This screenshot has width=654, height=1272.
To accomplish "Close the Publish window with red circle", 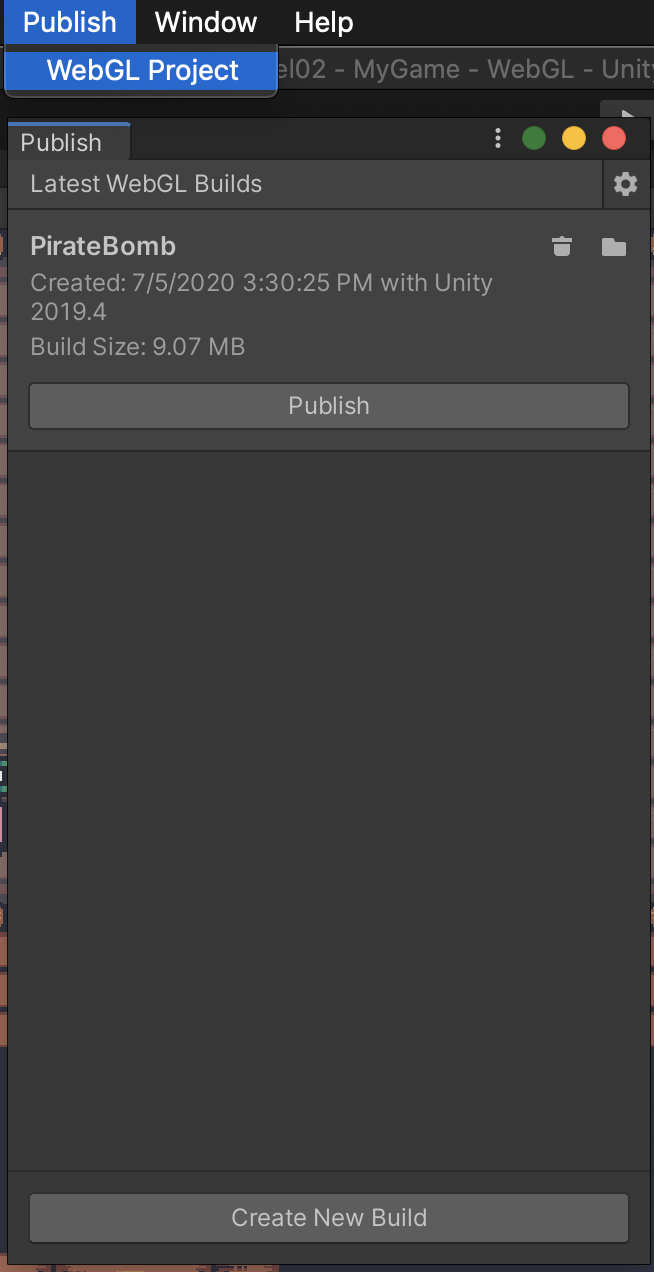I will 614,139.
